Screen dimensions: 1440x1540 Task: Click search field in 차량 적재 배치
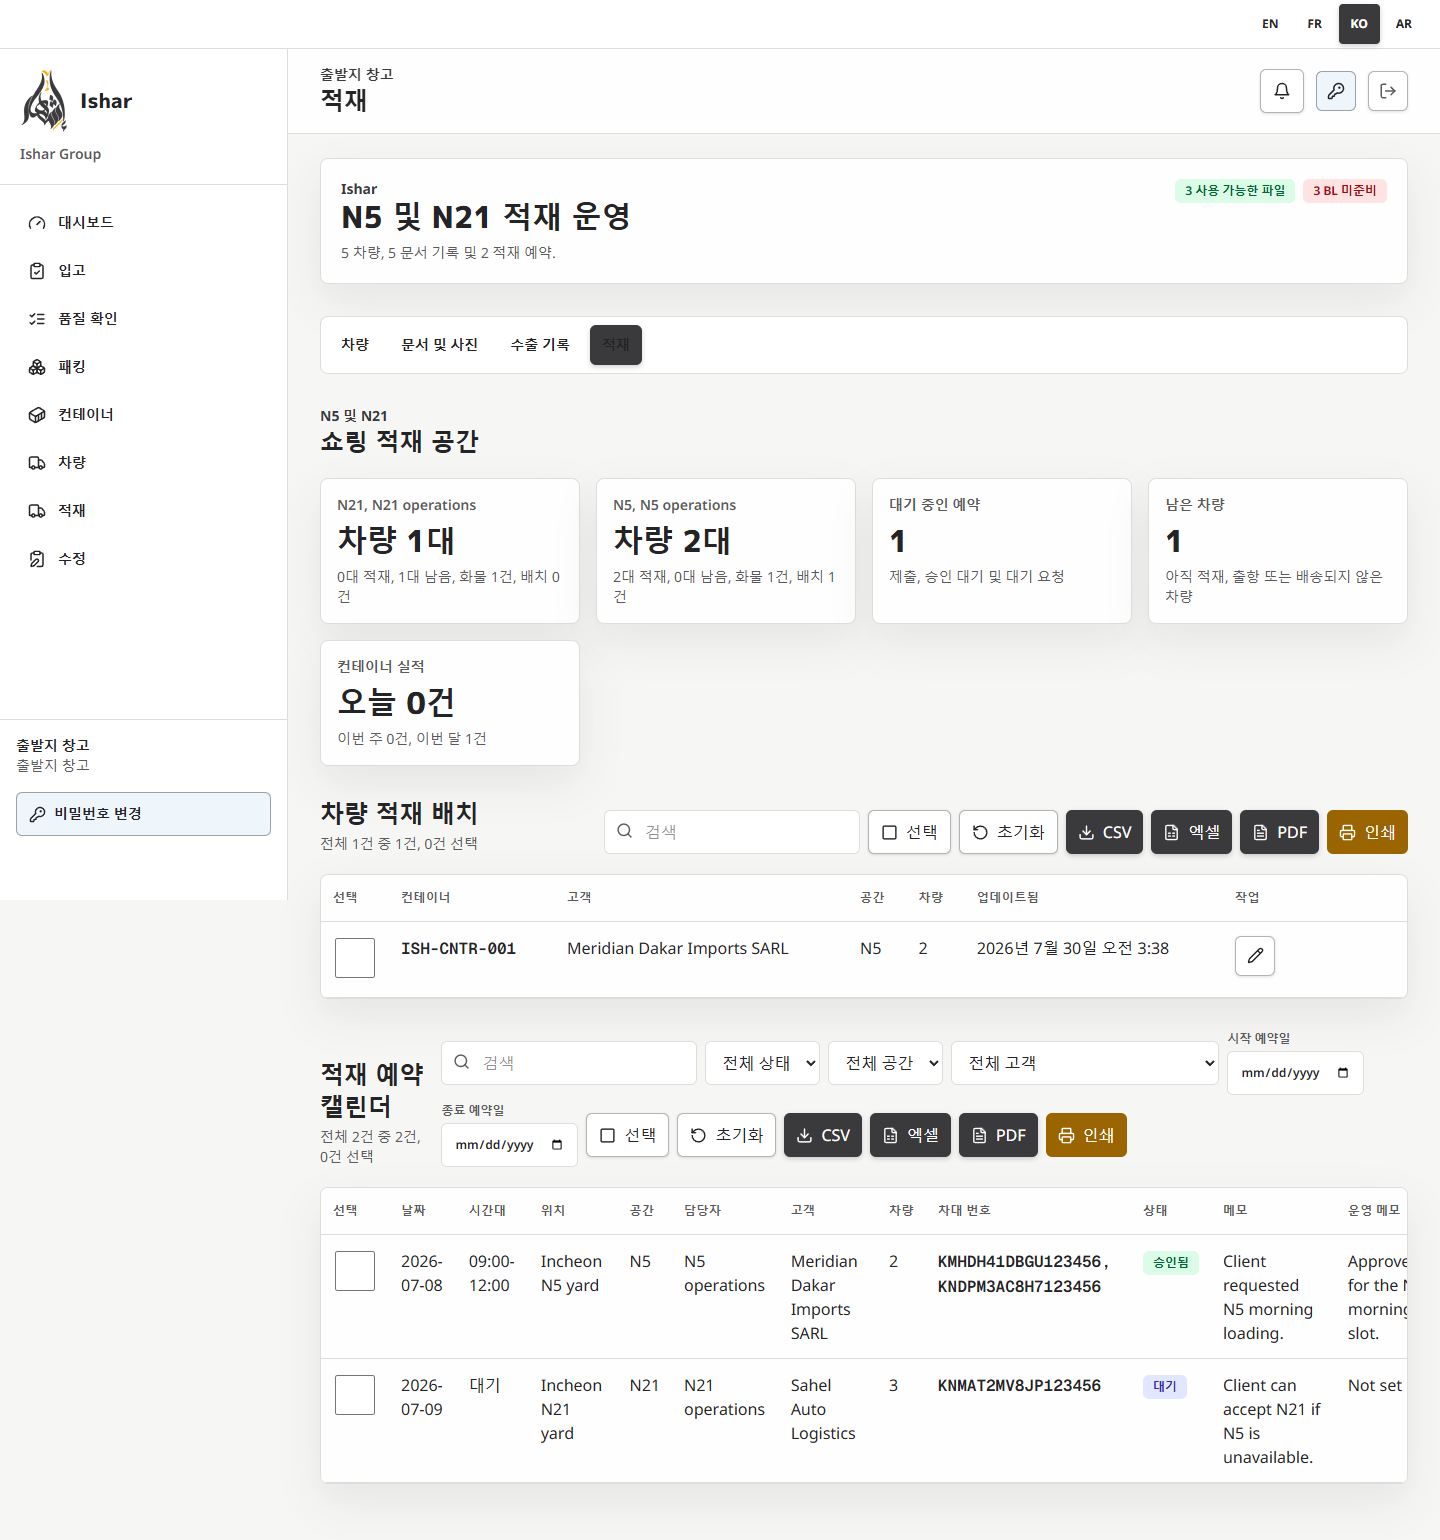732,832
